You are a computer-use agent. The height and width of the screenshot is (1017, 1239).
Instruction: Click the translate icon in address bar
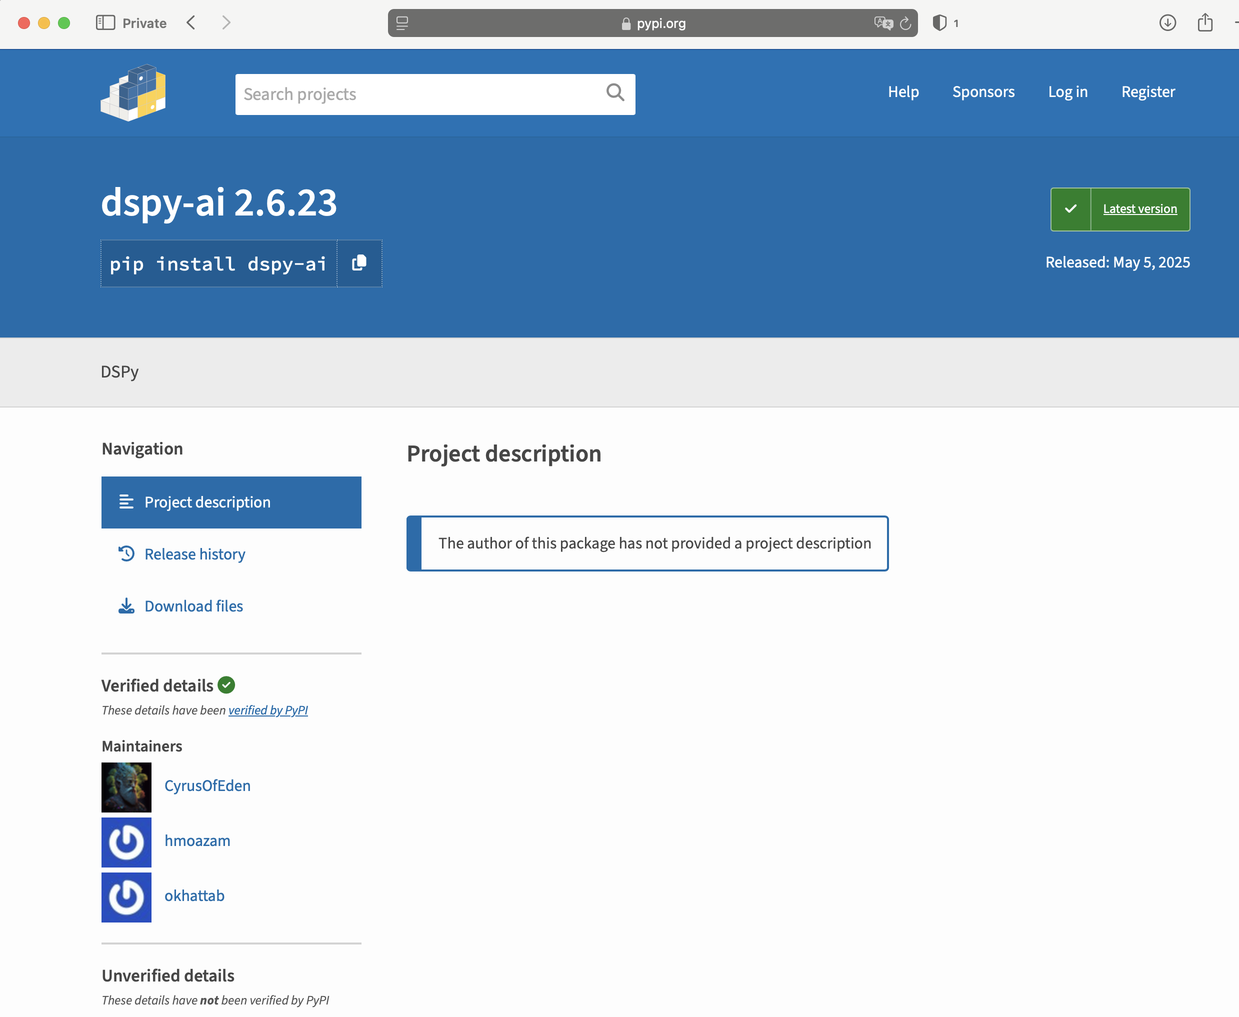883,23
